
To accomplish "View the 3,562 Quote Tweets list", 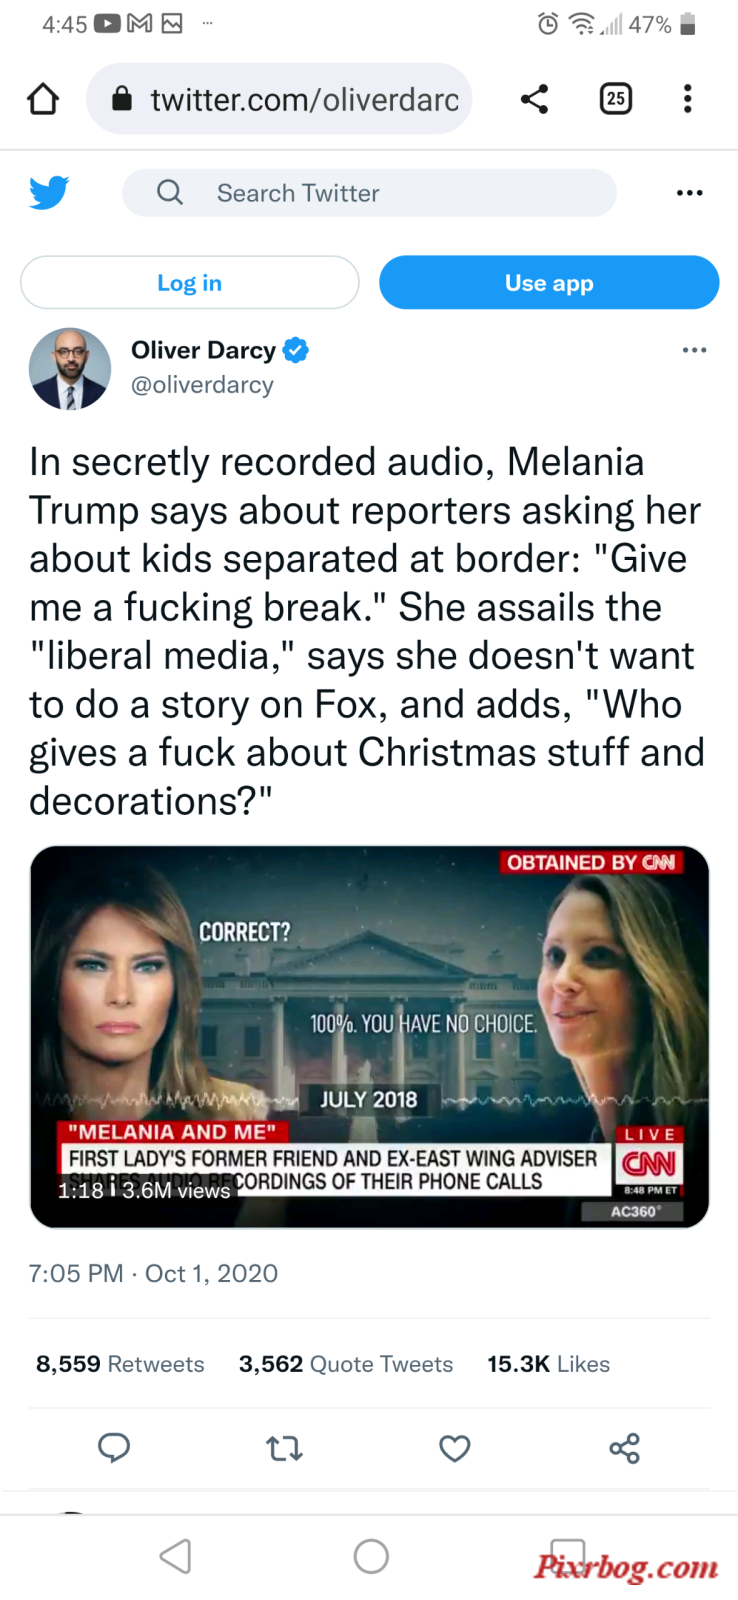I will point(346,1364).
